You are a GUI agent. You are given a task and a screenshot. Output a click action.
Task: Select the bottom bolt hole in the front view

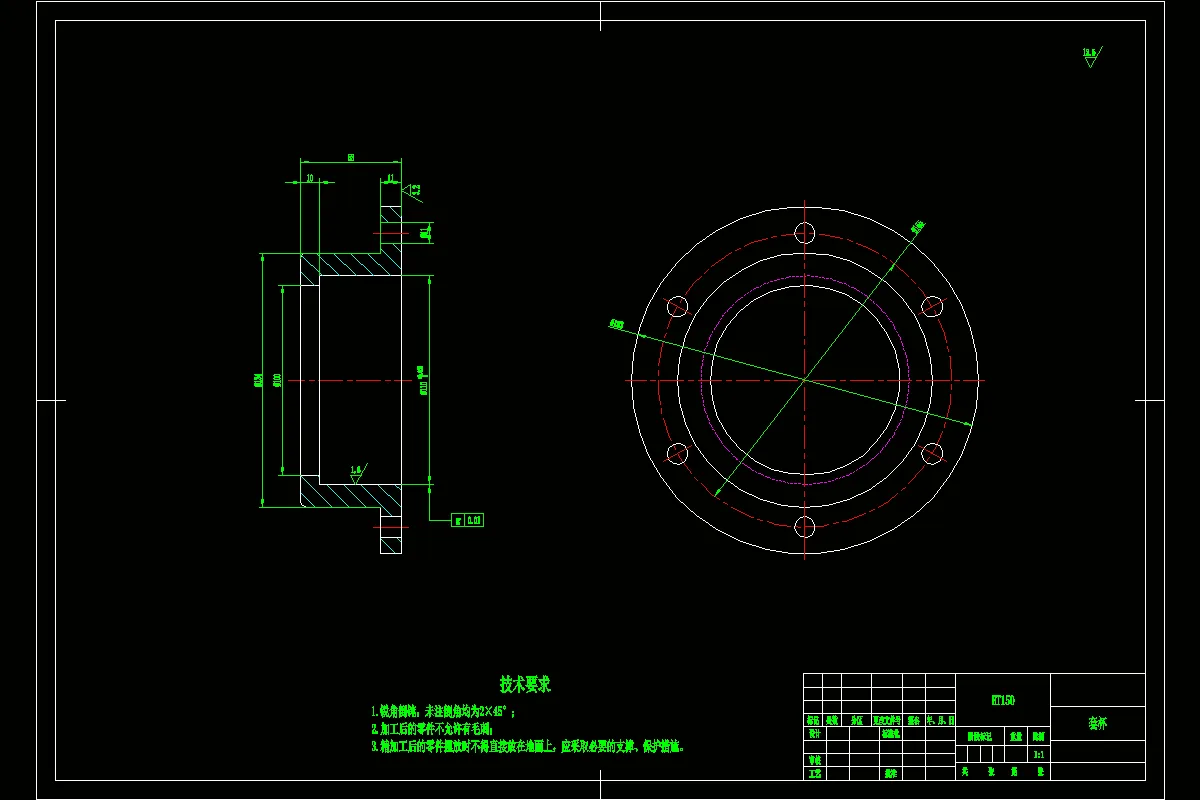coord(805,527)
